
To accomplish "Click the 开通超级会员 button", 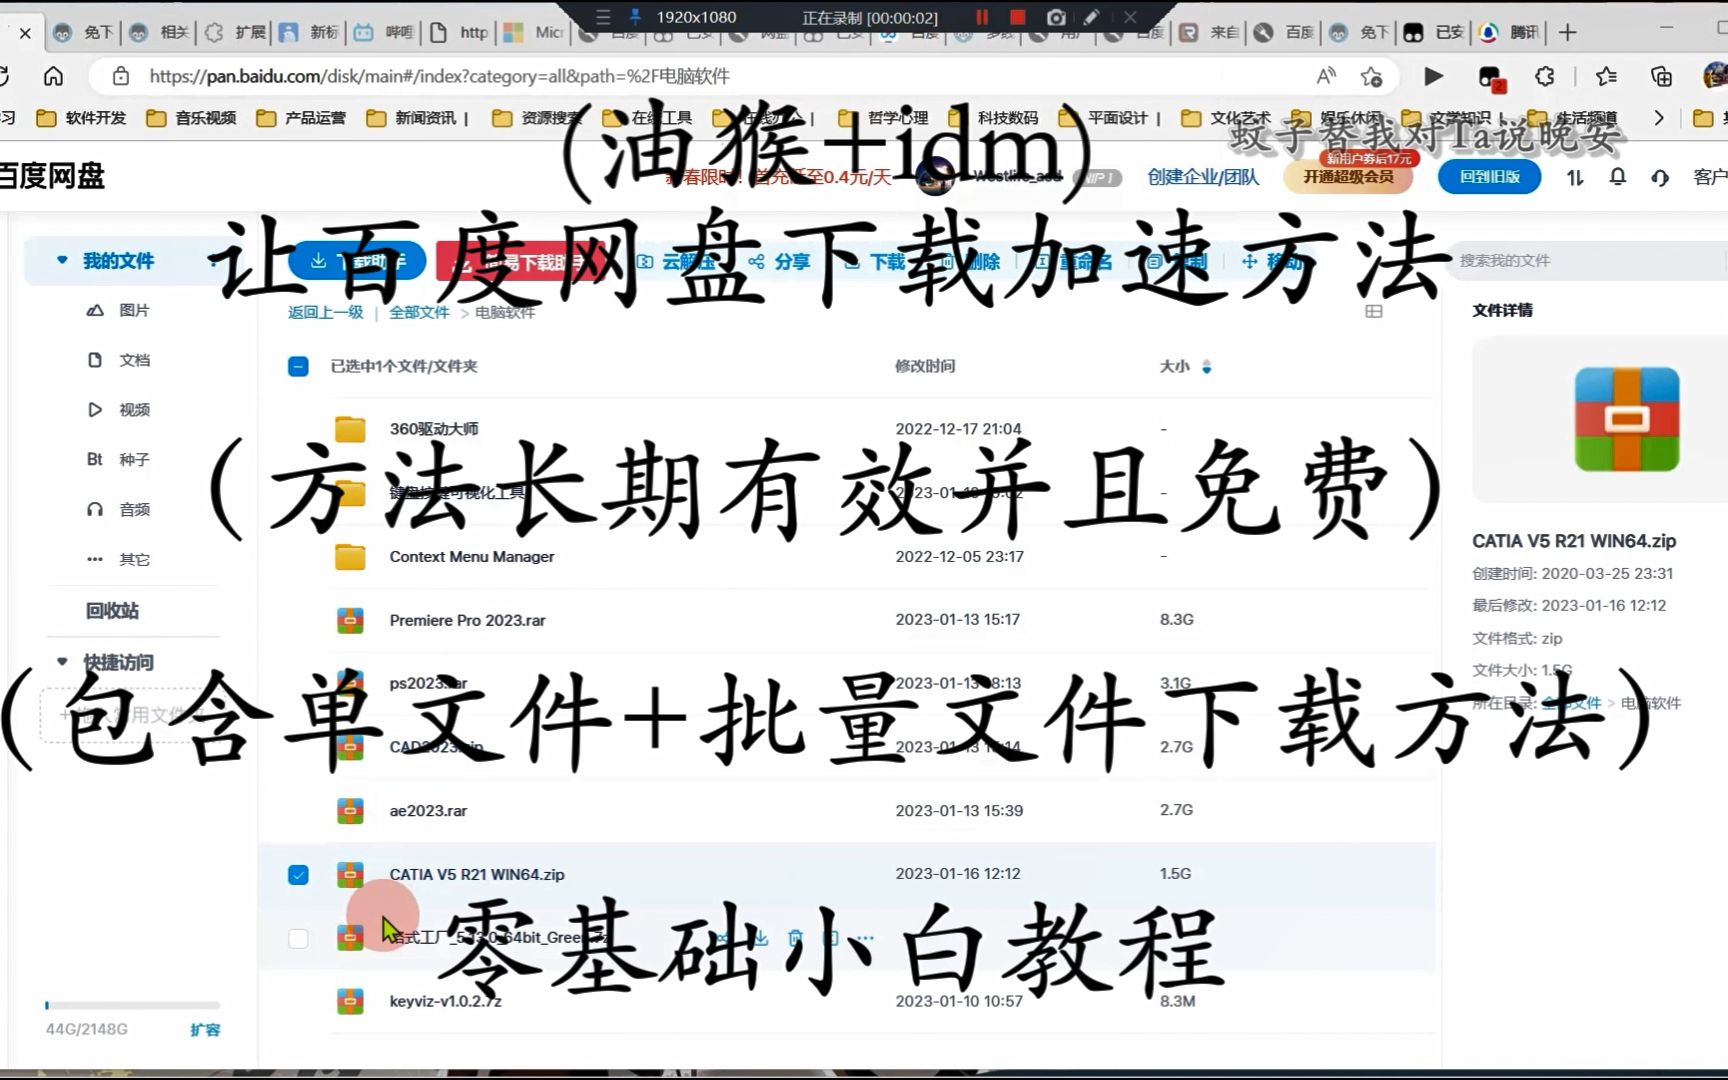I will (1348, 177).
